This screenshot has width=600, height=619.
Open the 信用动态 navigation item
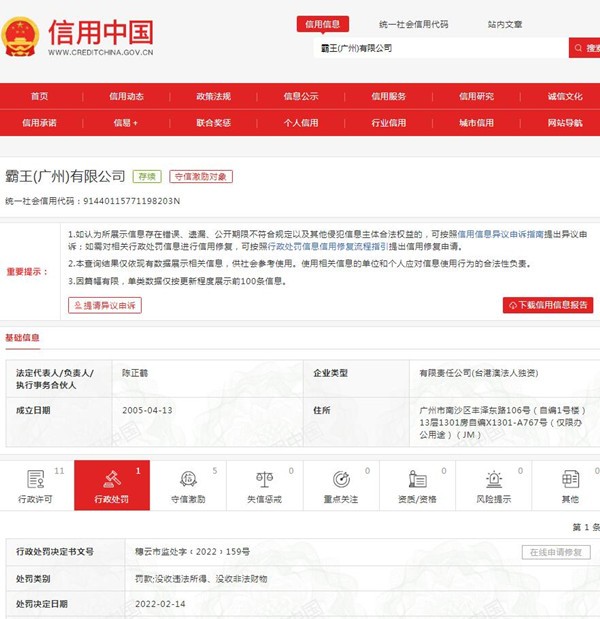[x=126, y=96]
